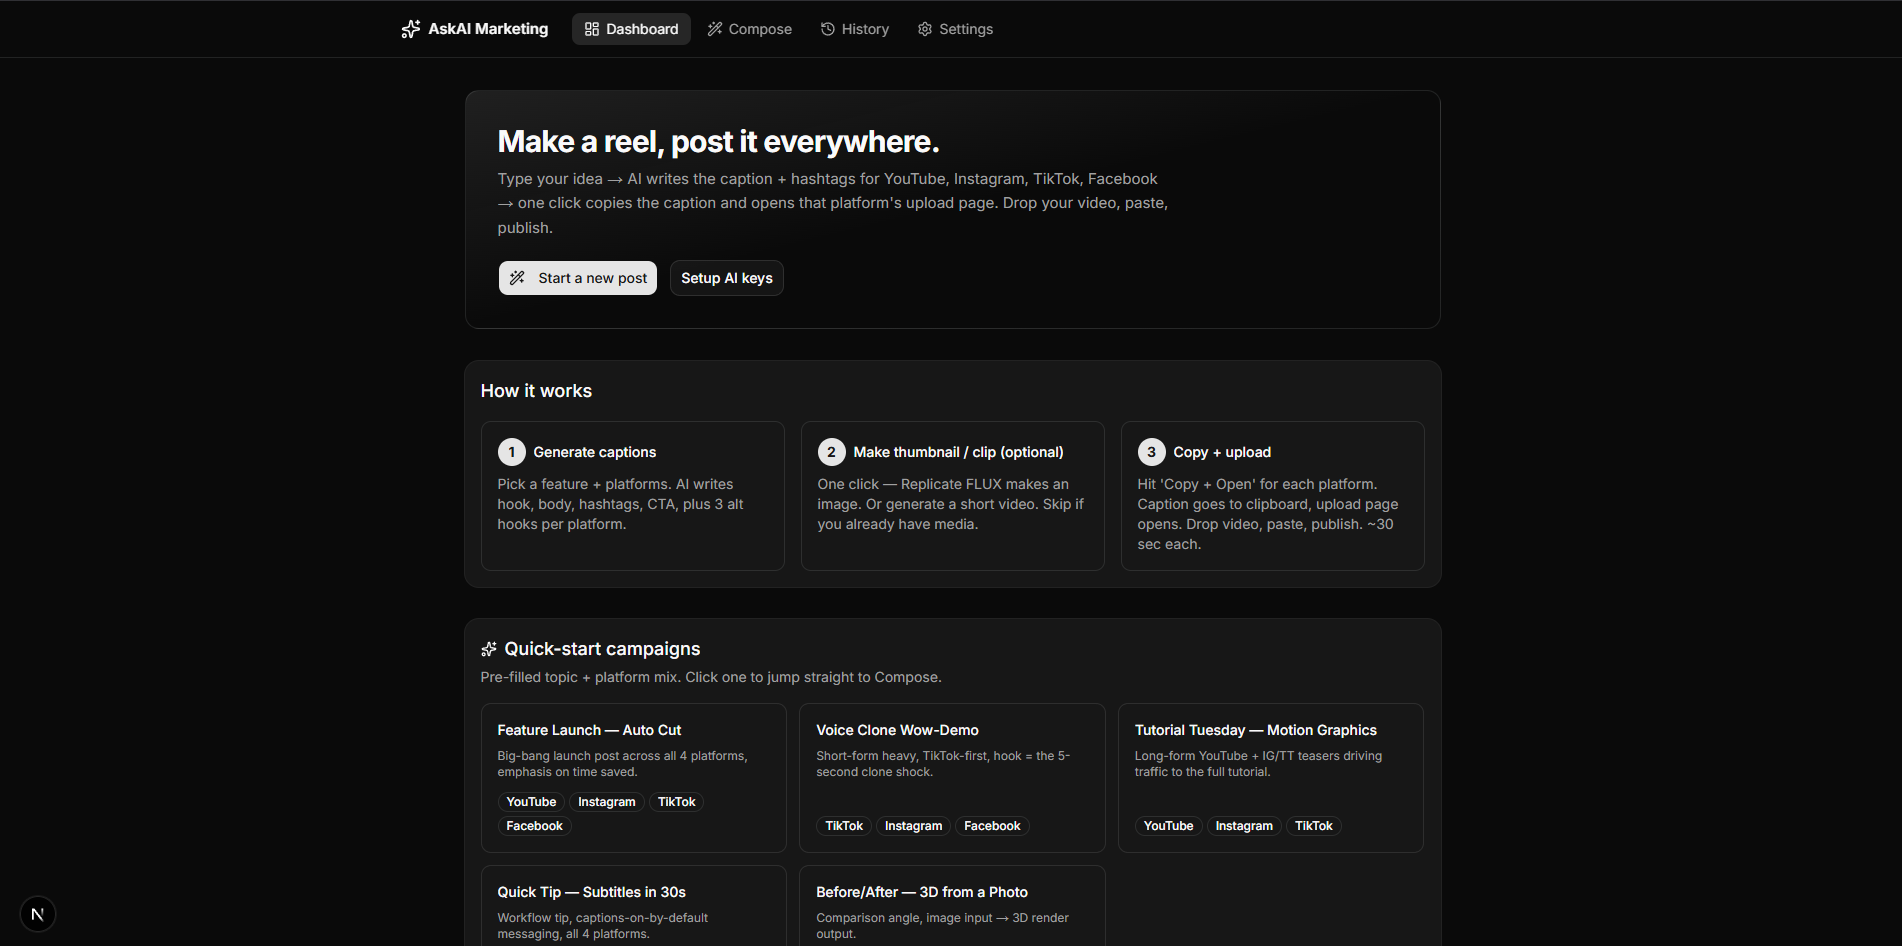Viewport: 1902px width, 946px height.
Task: Click TikTok tag in Feature Launch card
Action: [677, 802]
